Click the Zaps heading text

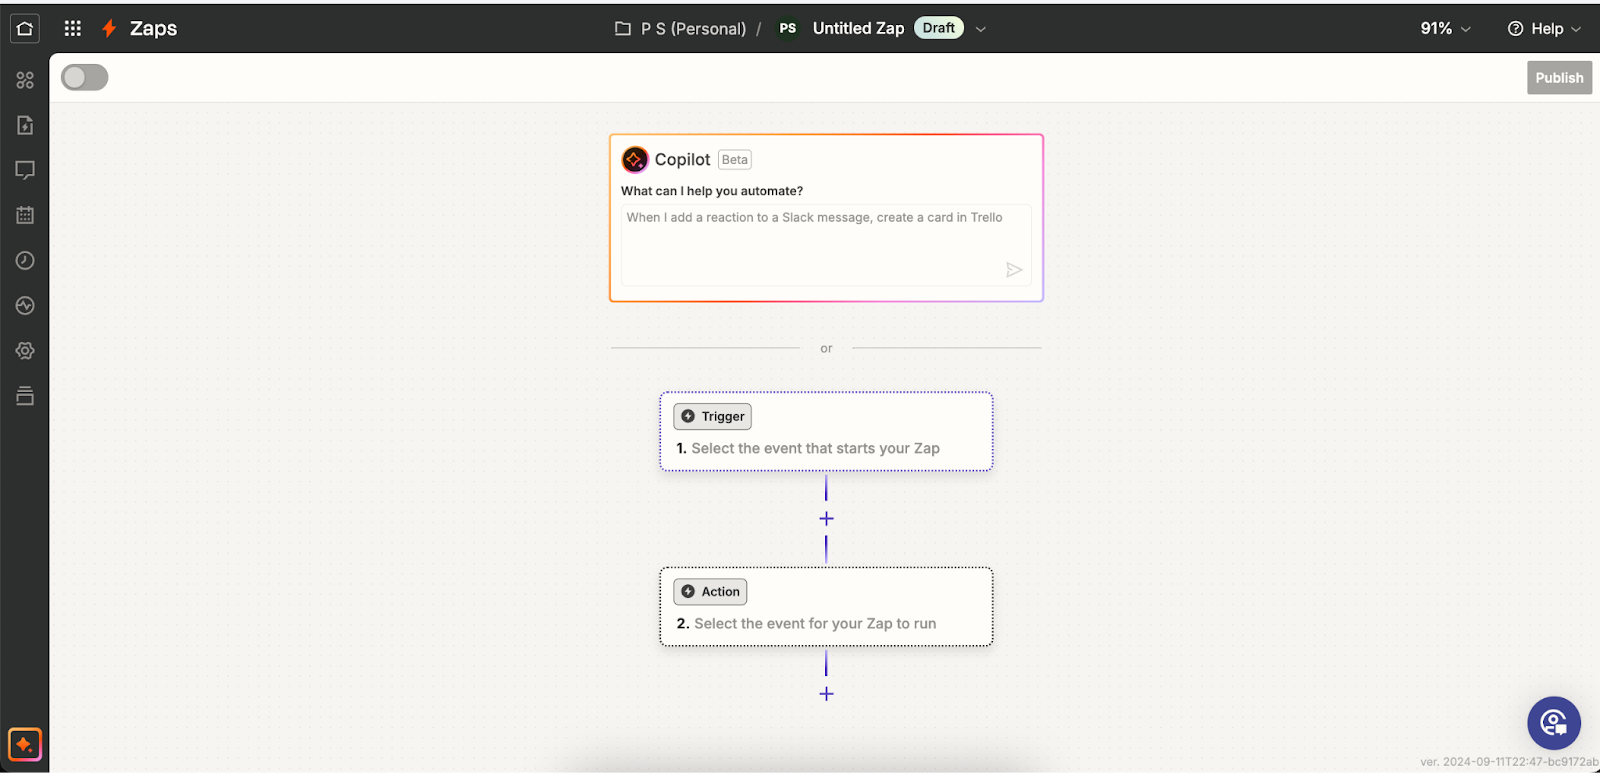[154, 28]
